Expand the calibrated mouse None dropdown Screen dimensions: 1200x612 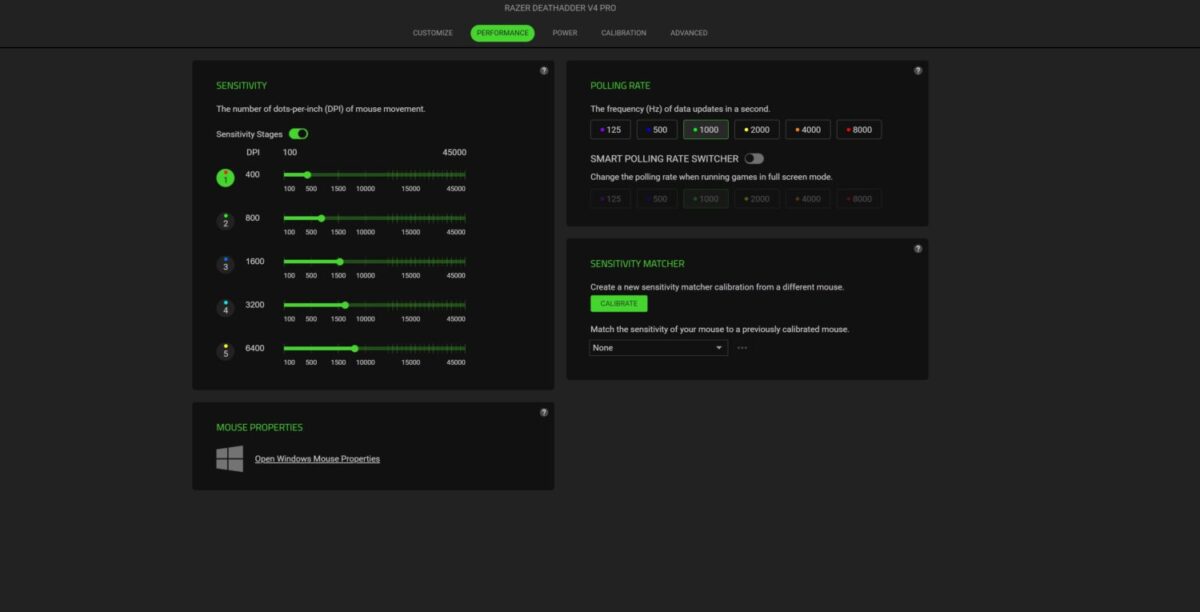click(658, 348)
